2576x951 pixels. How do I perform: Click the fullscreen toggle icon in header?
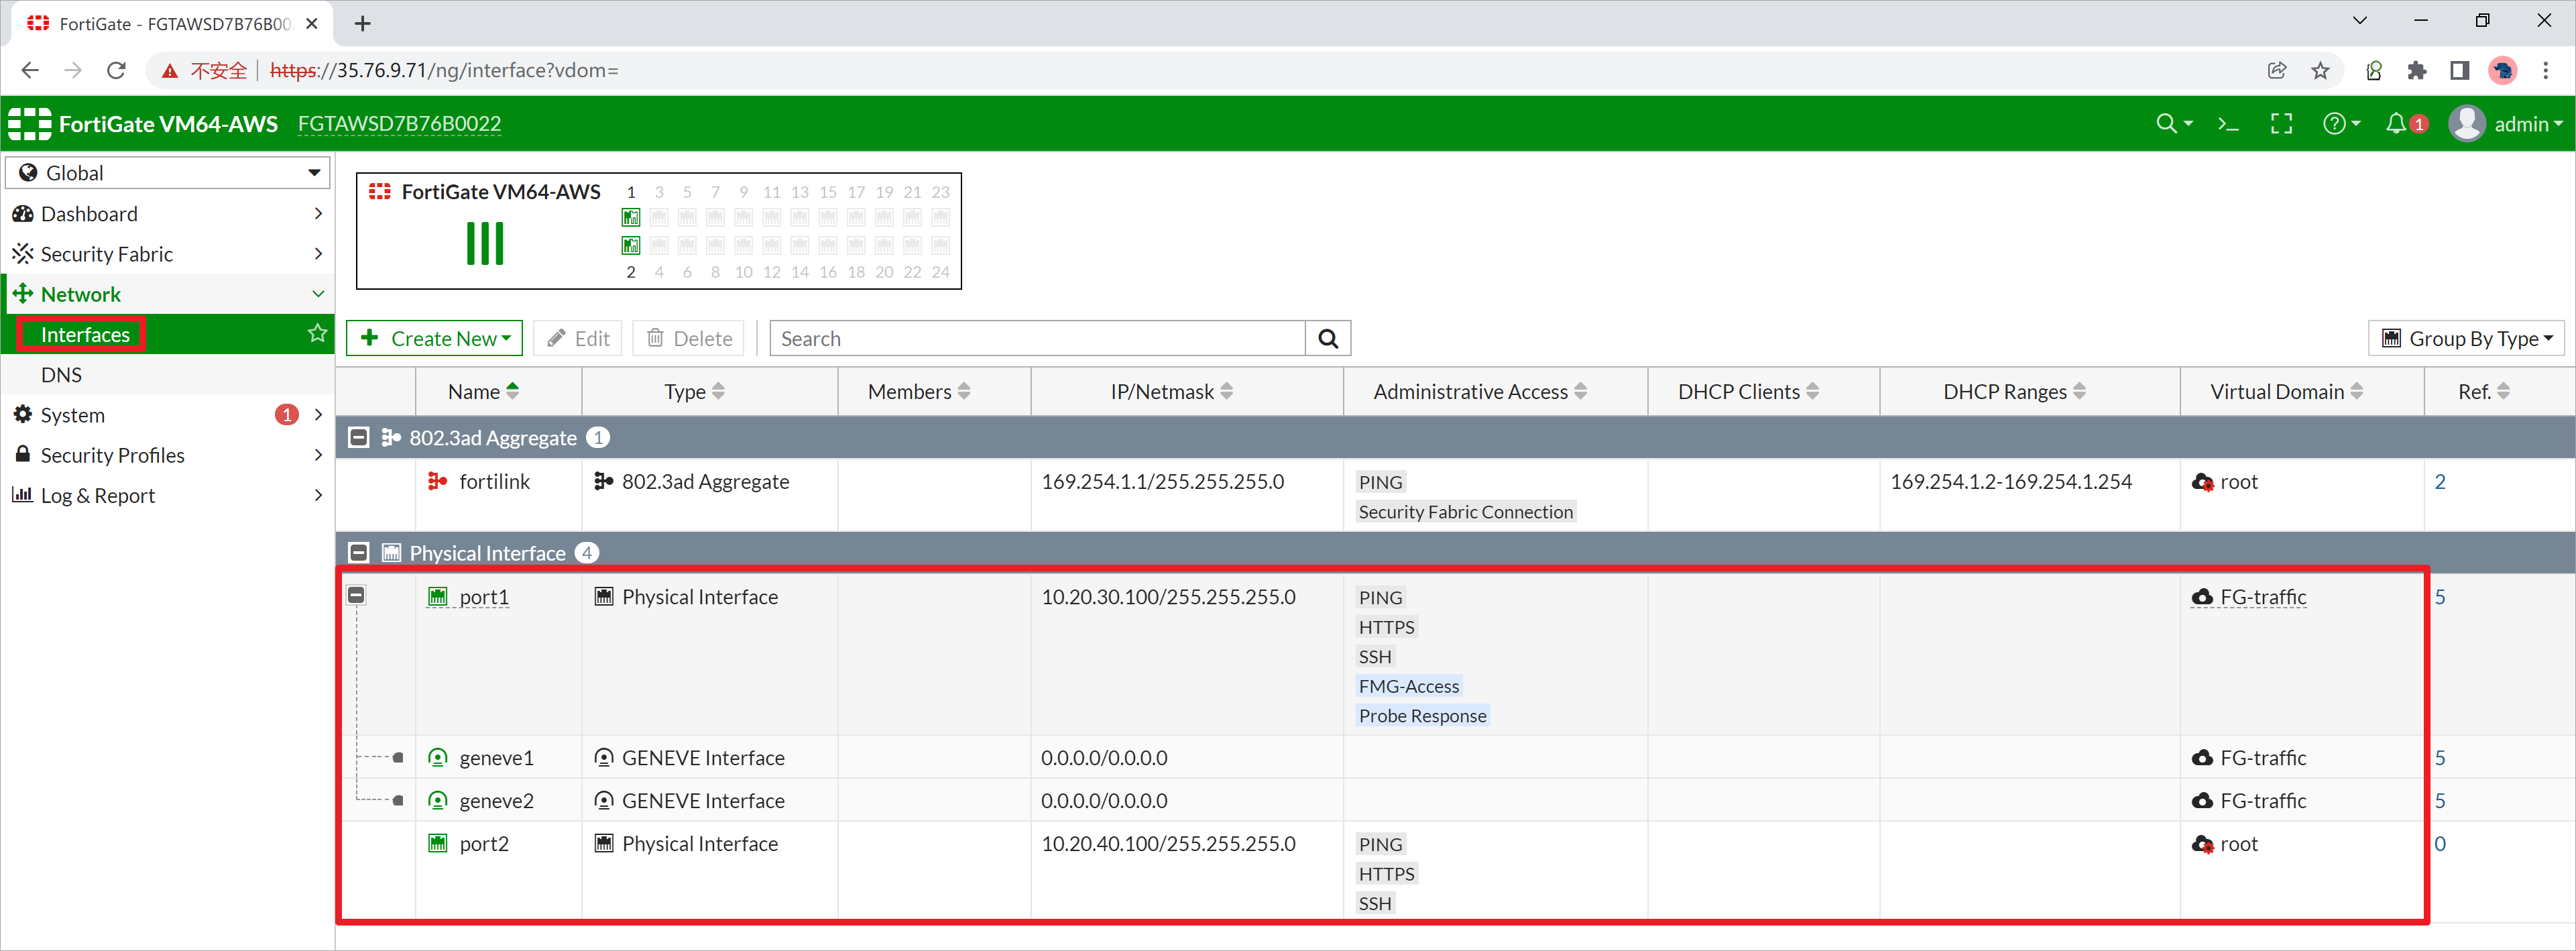pyautogui.click(x=2281, y=124)
